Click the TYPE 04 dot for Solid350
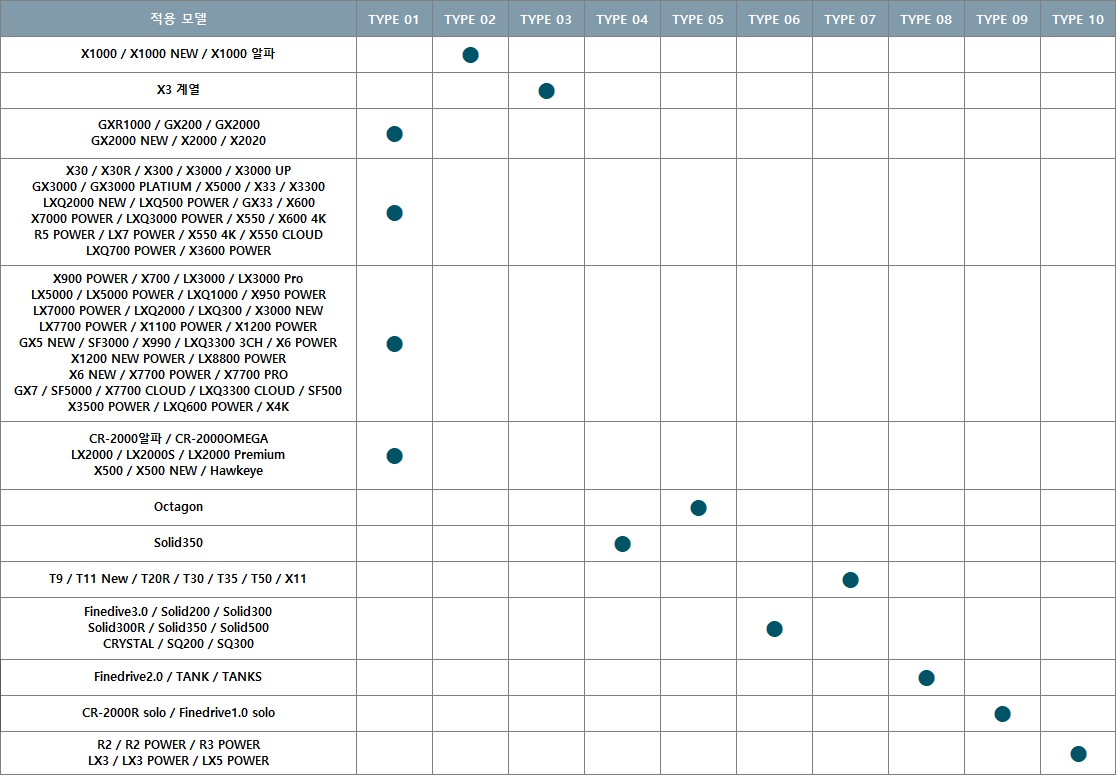 point(622,544)
